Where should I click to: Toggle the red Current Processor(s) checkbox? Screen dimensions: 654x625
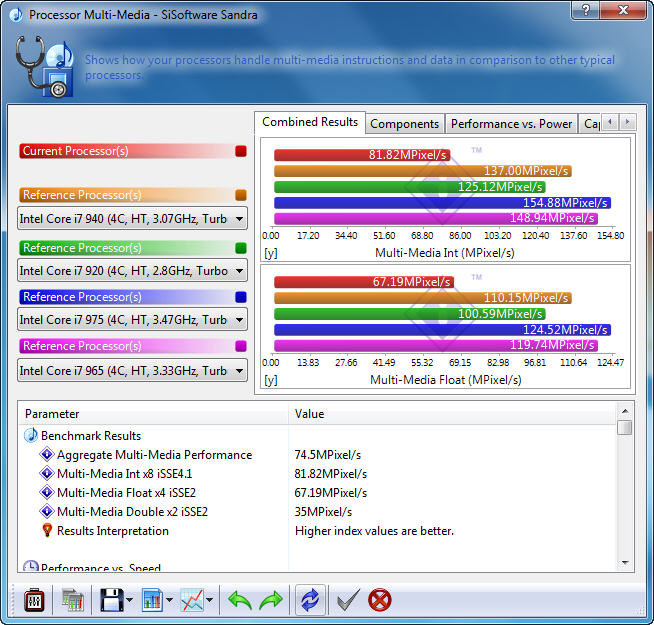point(241,151)
